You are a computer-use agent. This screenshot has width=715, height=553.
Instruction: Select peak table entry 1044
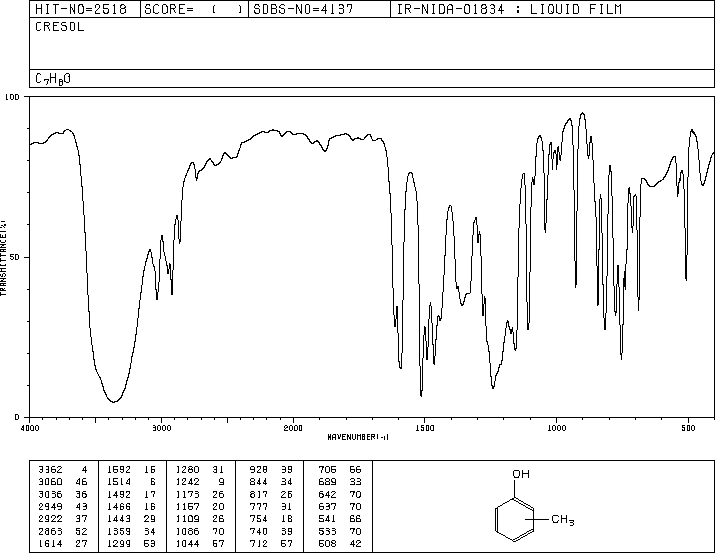tap(187, 543)
